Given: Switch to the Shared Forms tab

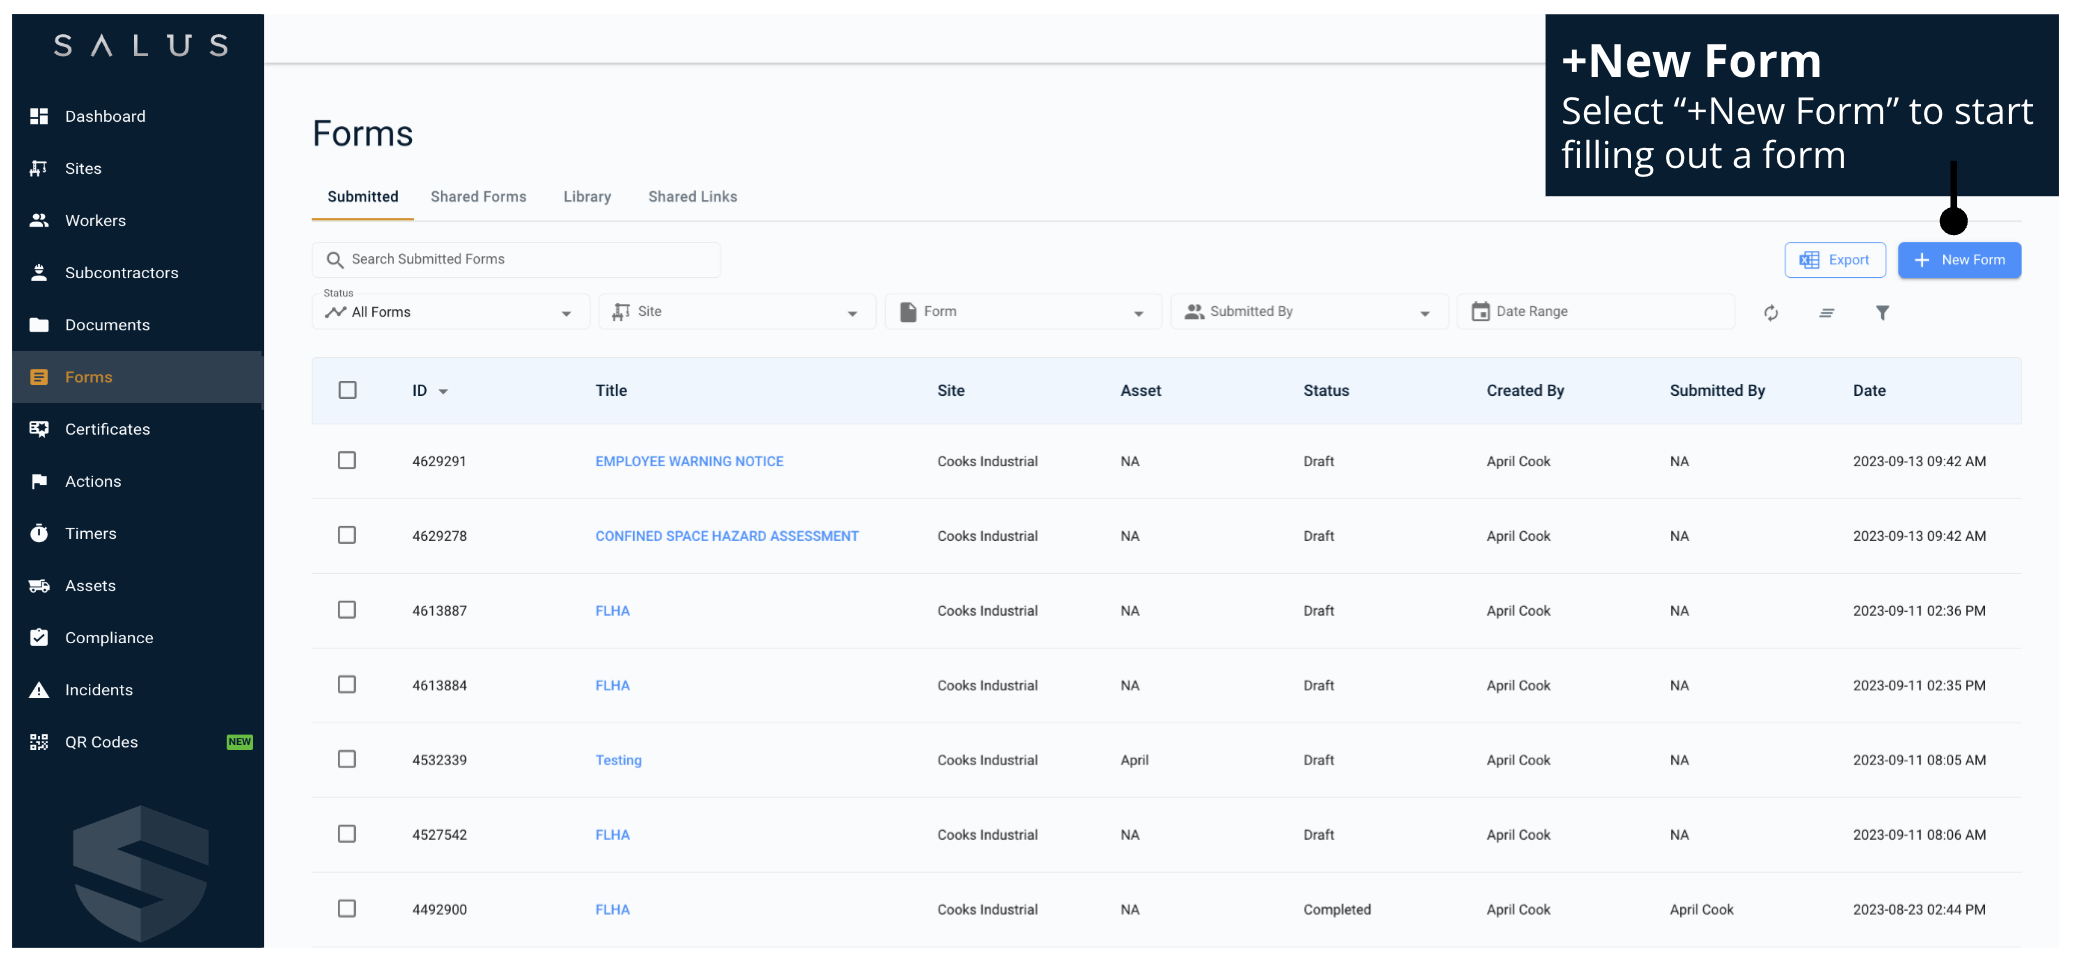Looking at the screenshot, I should pos(478,197).
